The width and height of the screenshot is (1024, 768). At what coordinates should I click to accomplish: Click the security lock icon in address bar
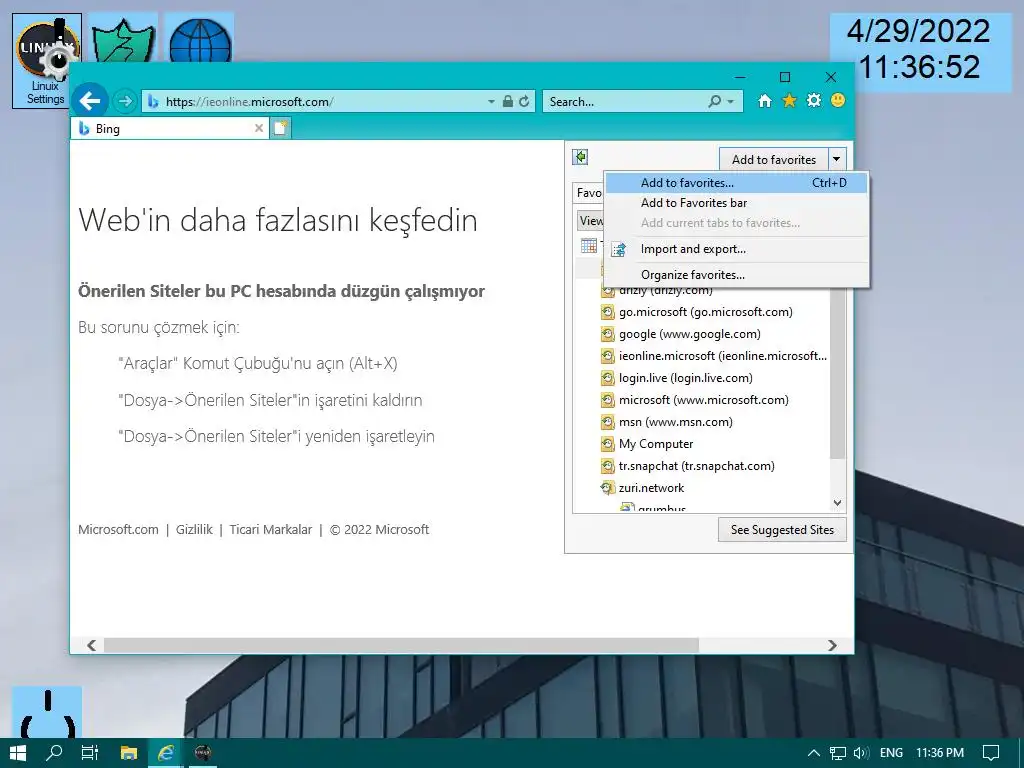[507, 101]
